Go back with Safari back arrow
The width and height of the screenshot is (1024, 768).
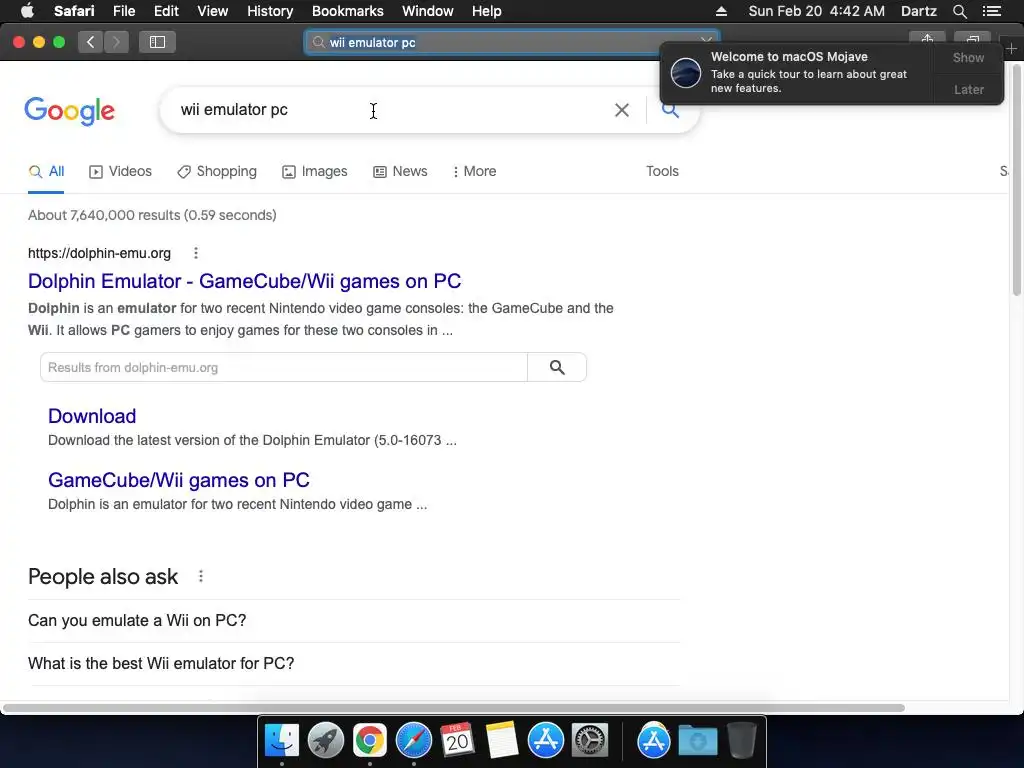(x=90, y=42)
